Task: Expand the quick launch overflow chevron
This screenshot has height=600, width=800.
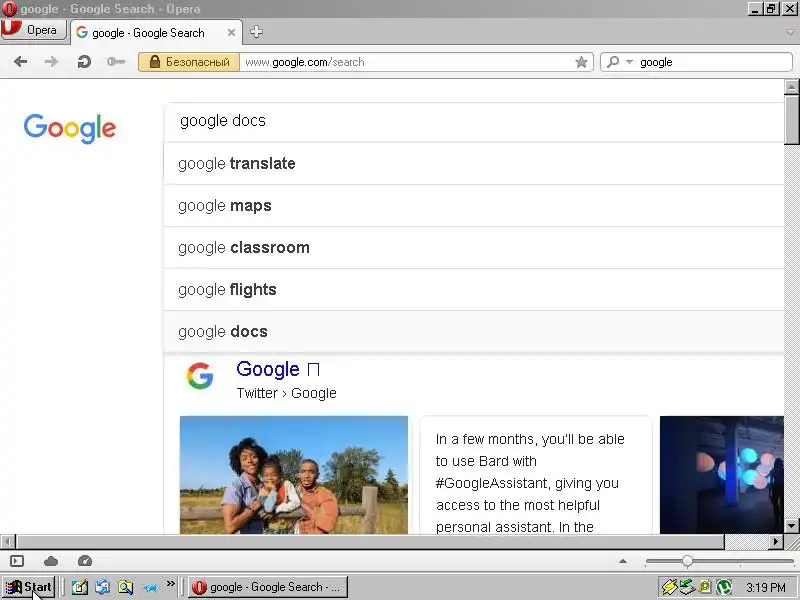Action: click(170, 584)
